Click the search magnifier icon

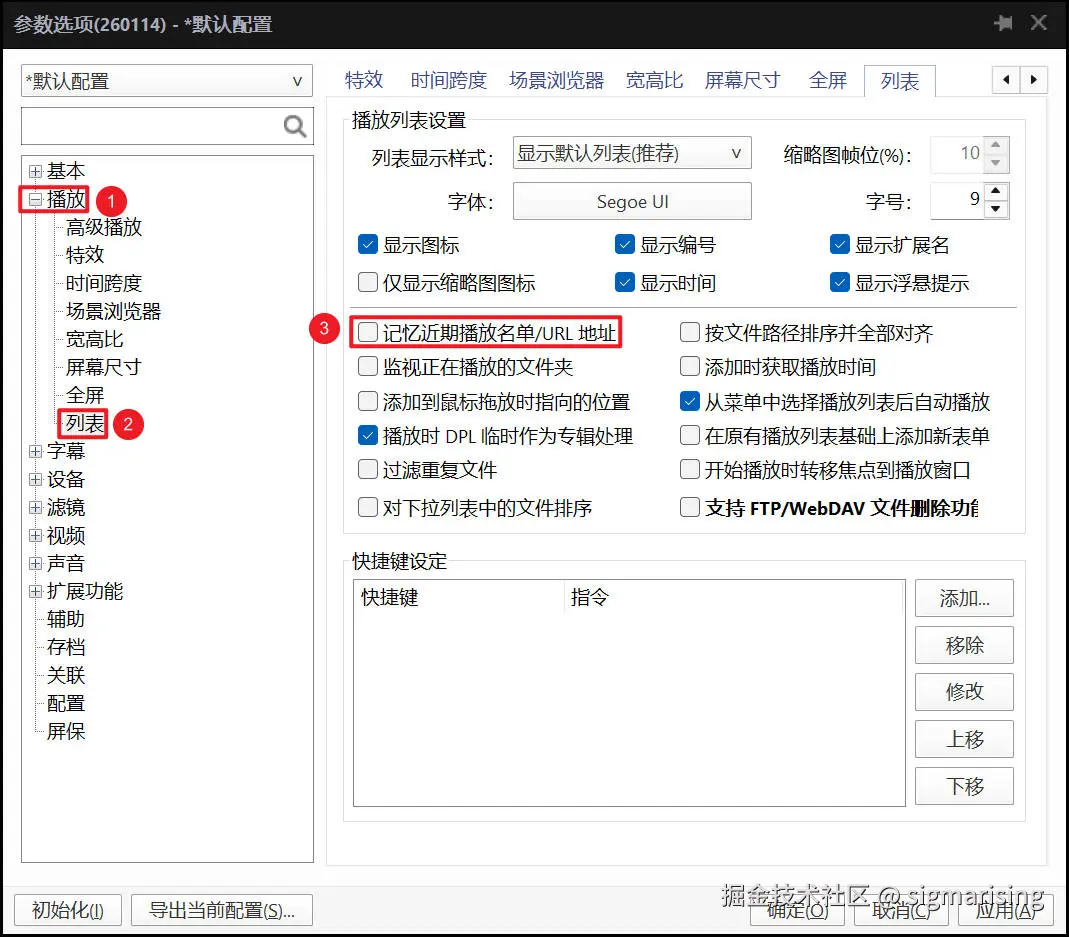[293, 126]
